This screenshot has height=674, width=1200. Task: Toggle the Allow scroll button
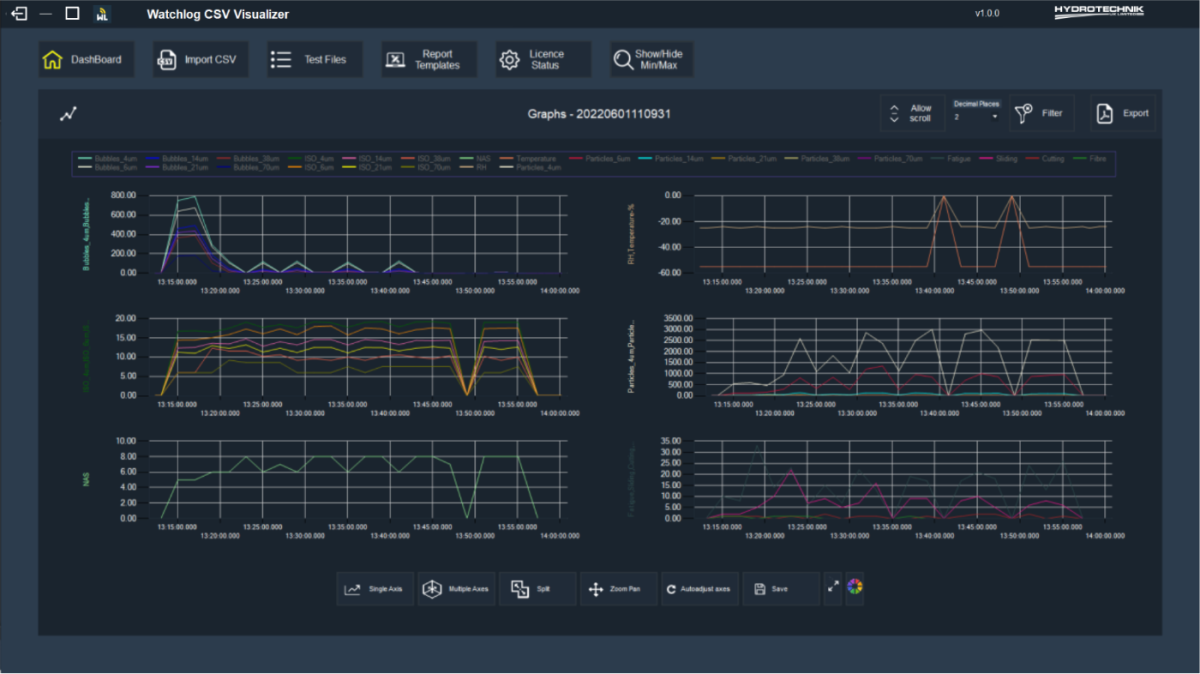click(912, 114)
